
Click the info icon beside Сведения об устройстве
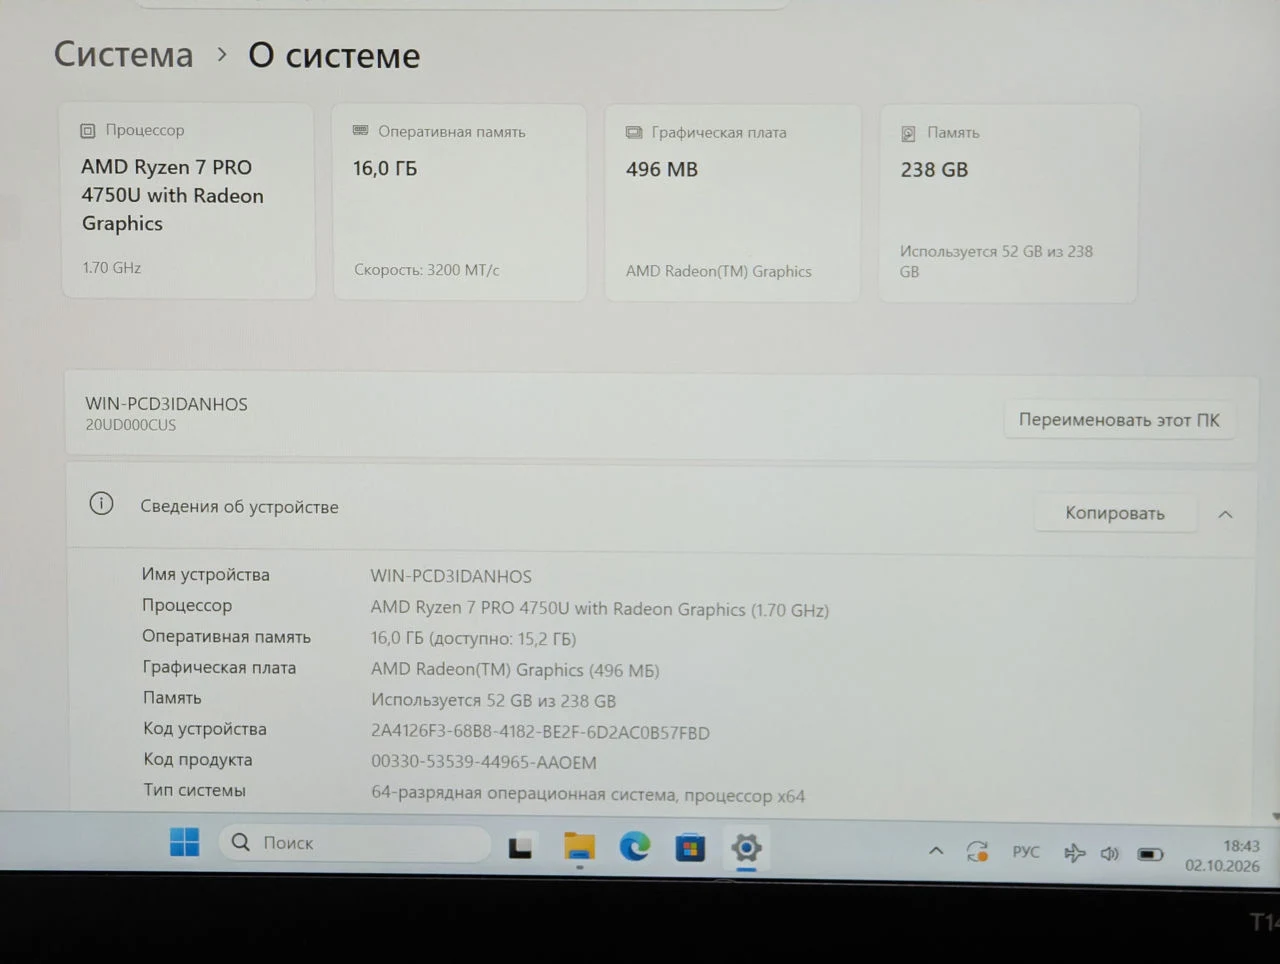101,504
